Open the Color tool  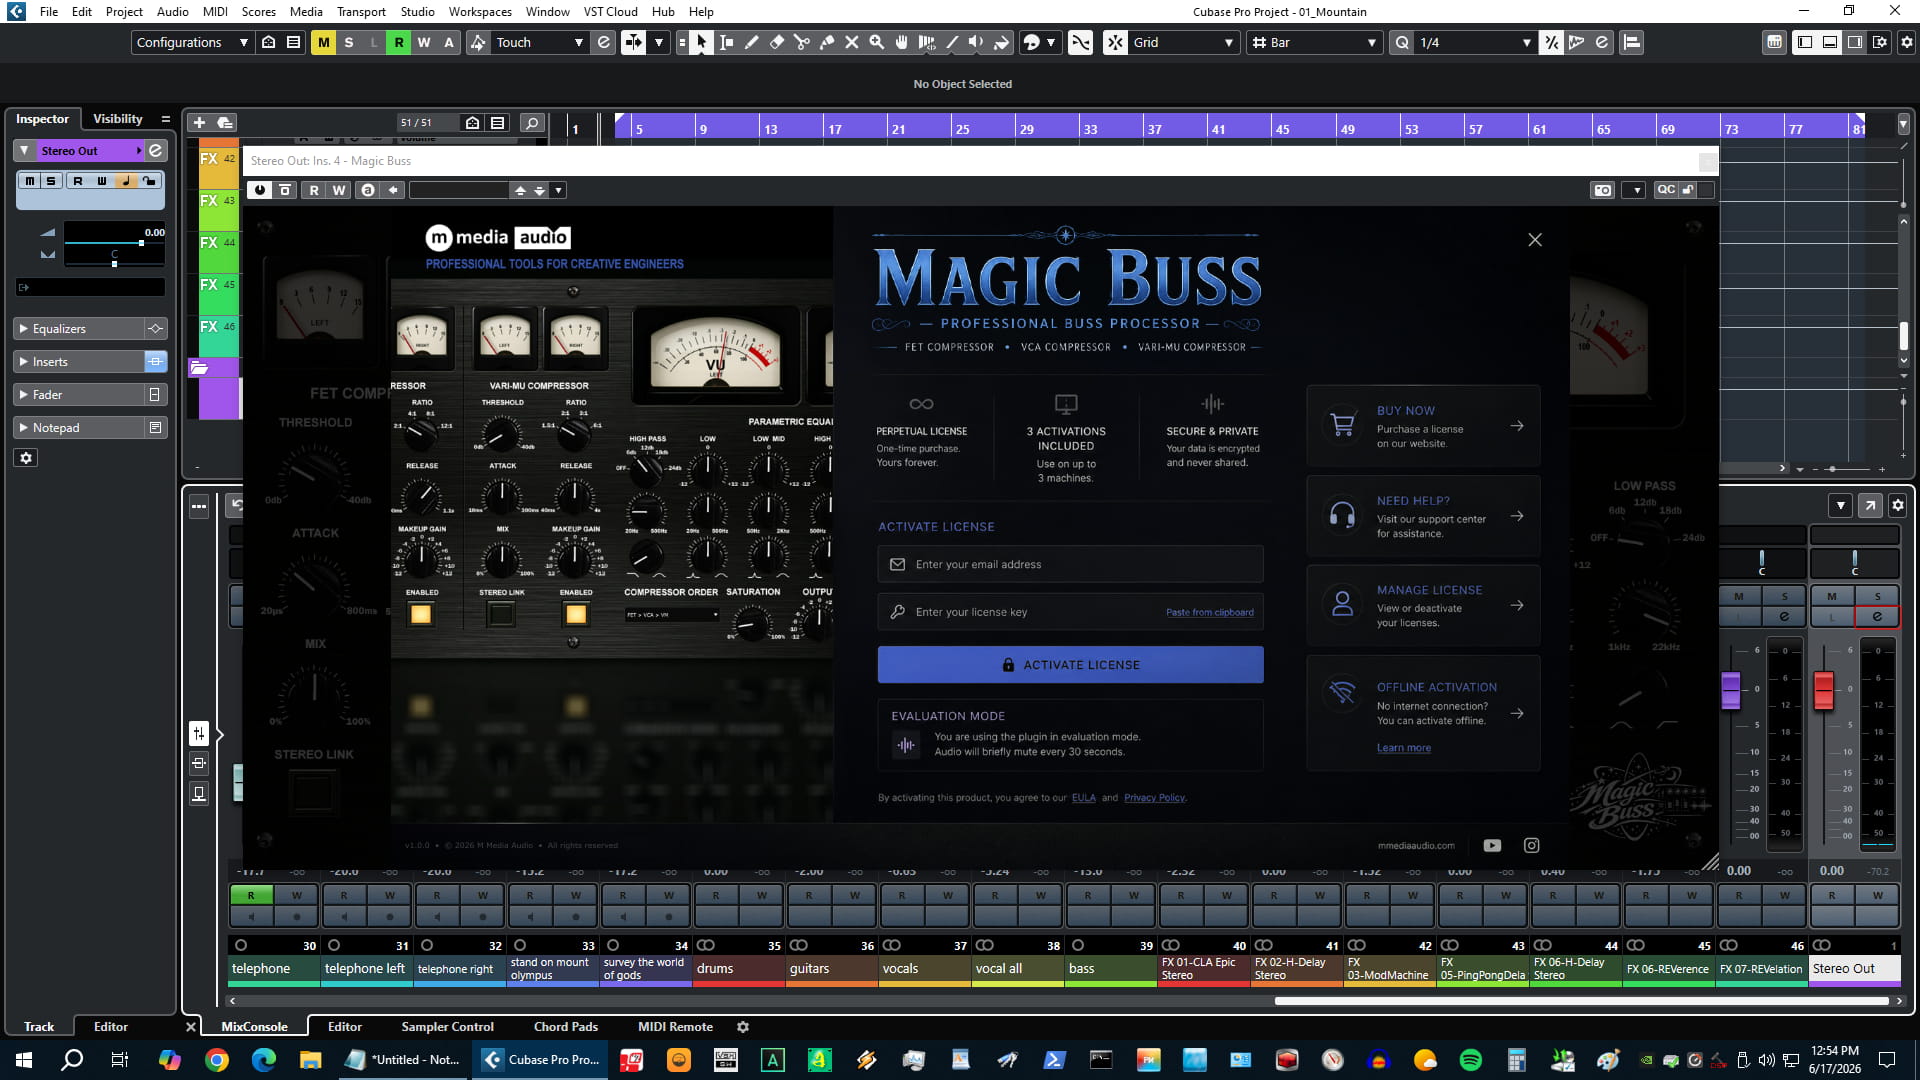point(1001,42)
